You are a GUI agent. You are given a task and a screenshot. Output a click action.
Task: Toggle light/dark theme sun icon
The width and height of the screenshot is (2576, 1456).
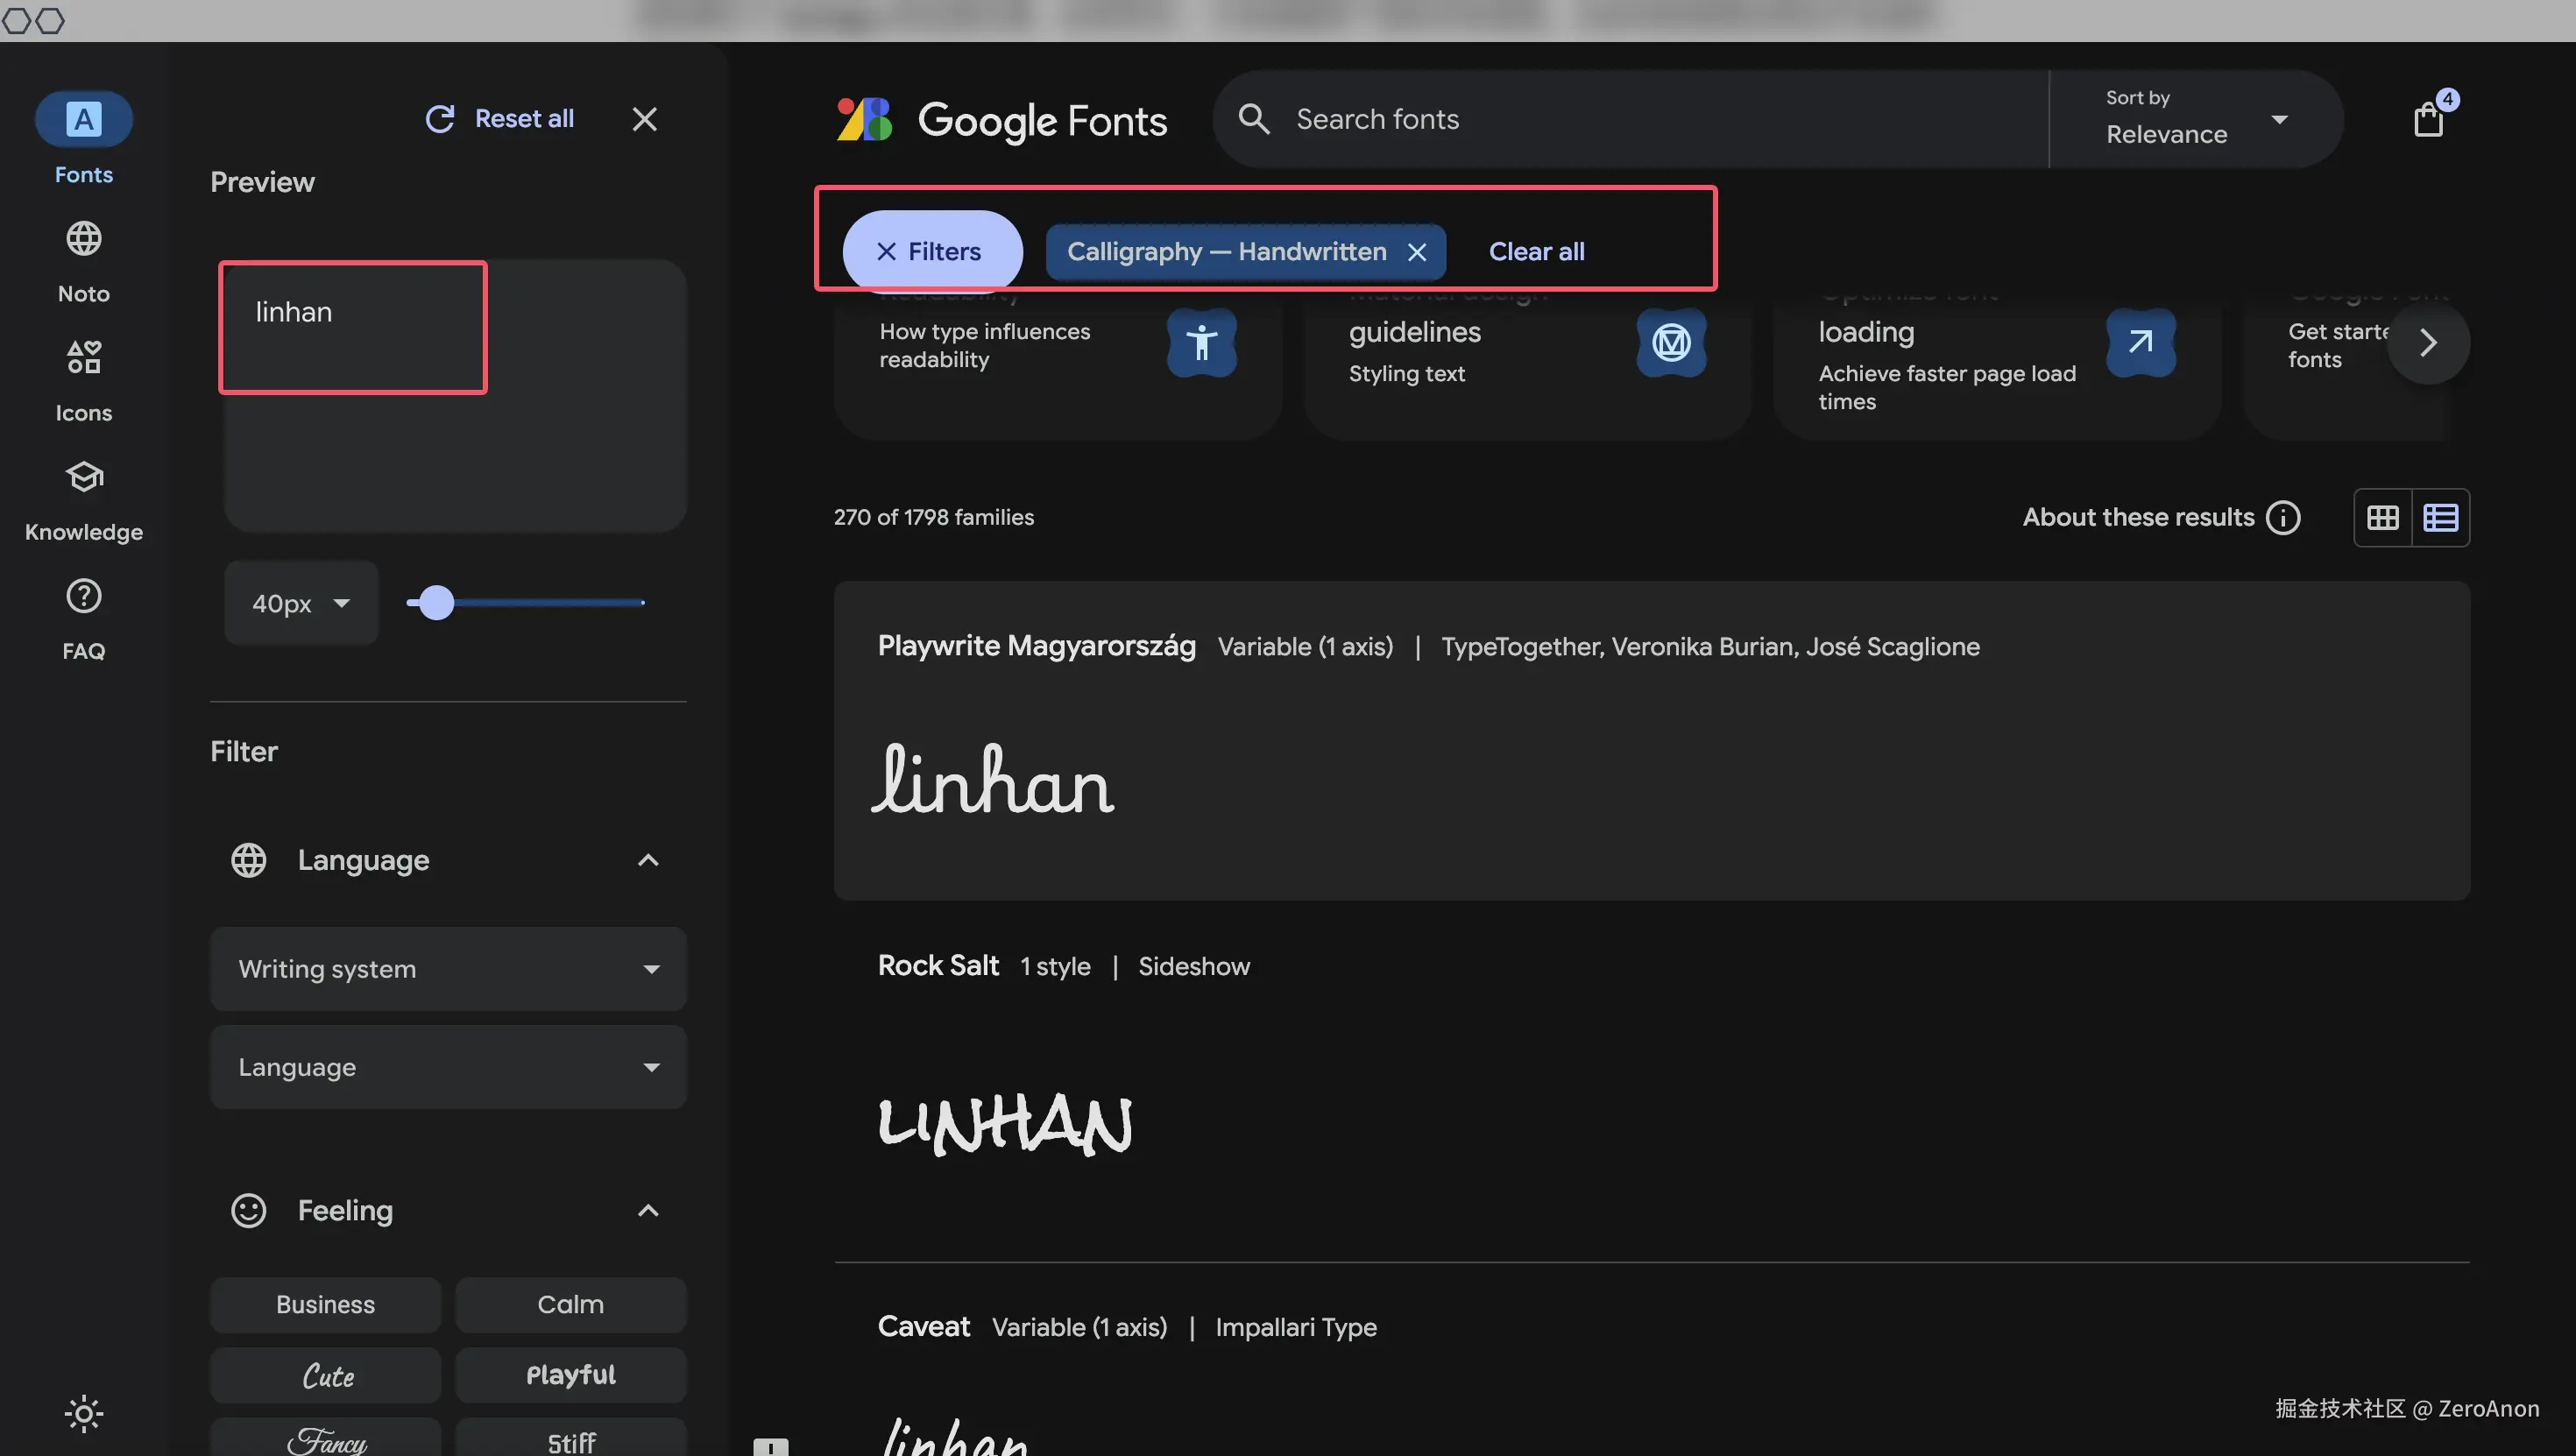[83, 1413]
